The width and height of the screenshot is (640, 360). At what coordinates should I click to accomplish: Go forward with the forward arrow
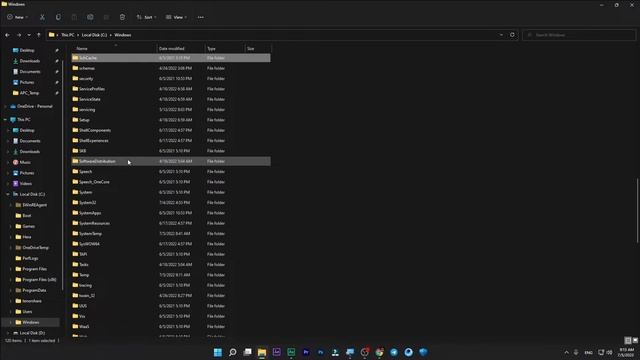click(19, 35)
